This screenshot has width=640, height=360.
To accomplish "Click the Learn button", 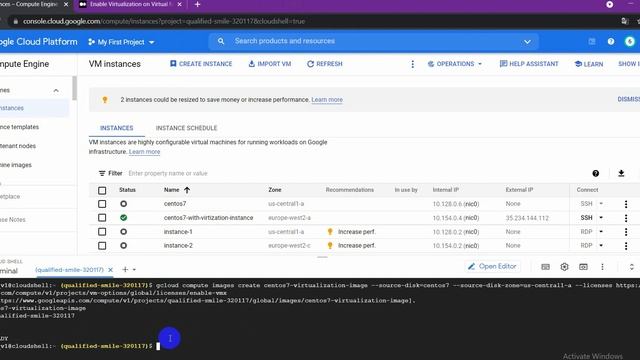I will (x=589, y=64).
